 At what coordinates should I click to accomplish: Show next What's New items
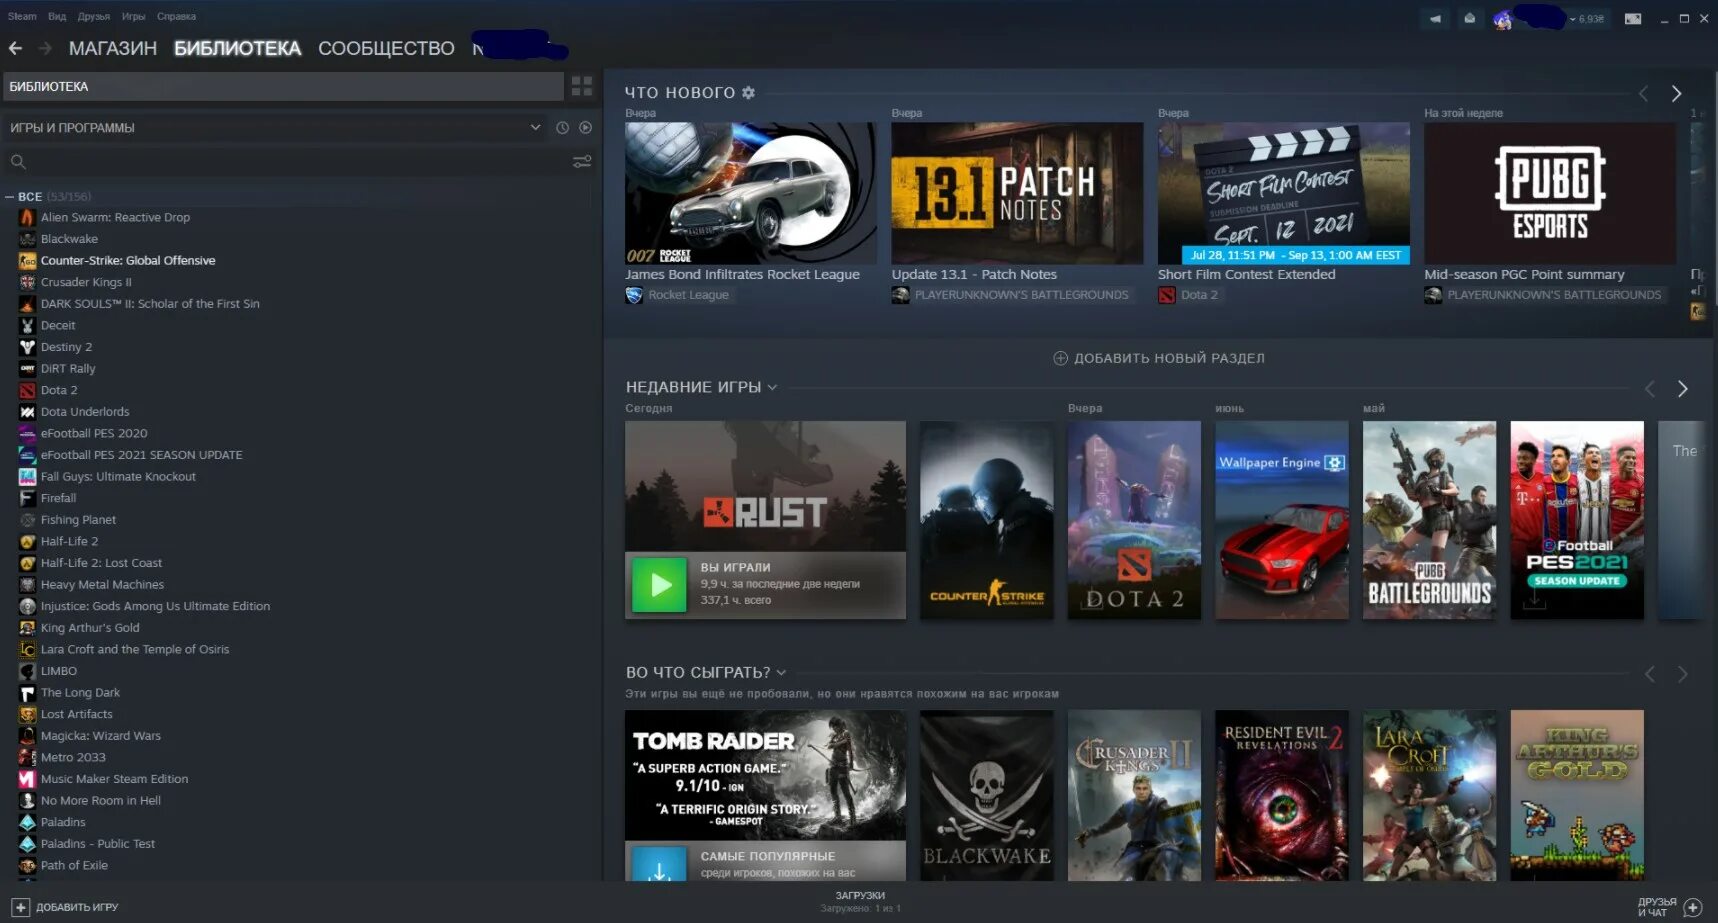point(1676,93)
